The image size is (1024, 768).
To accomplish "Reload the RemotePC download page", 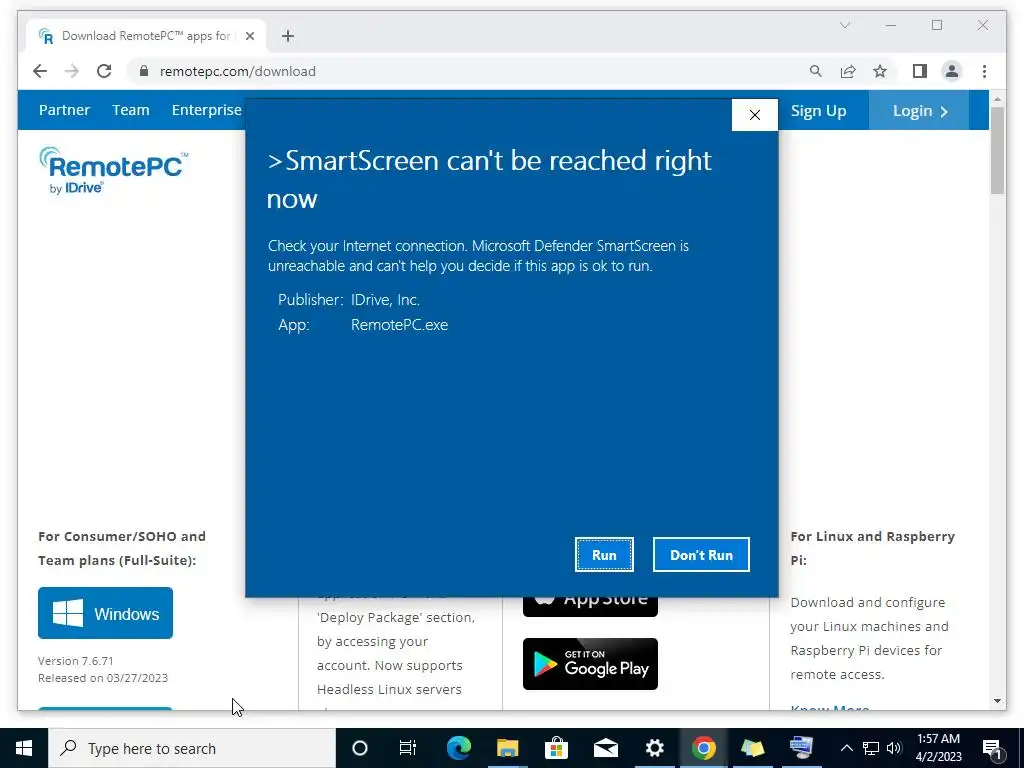I will point(104,71).
